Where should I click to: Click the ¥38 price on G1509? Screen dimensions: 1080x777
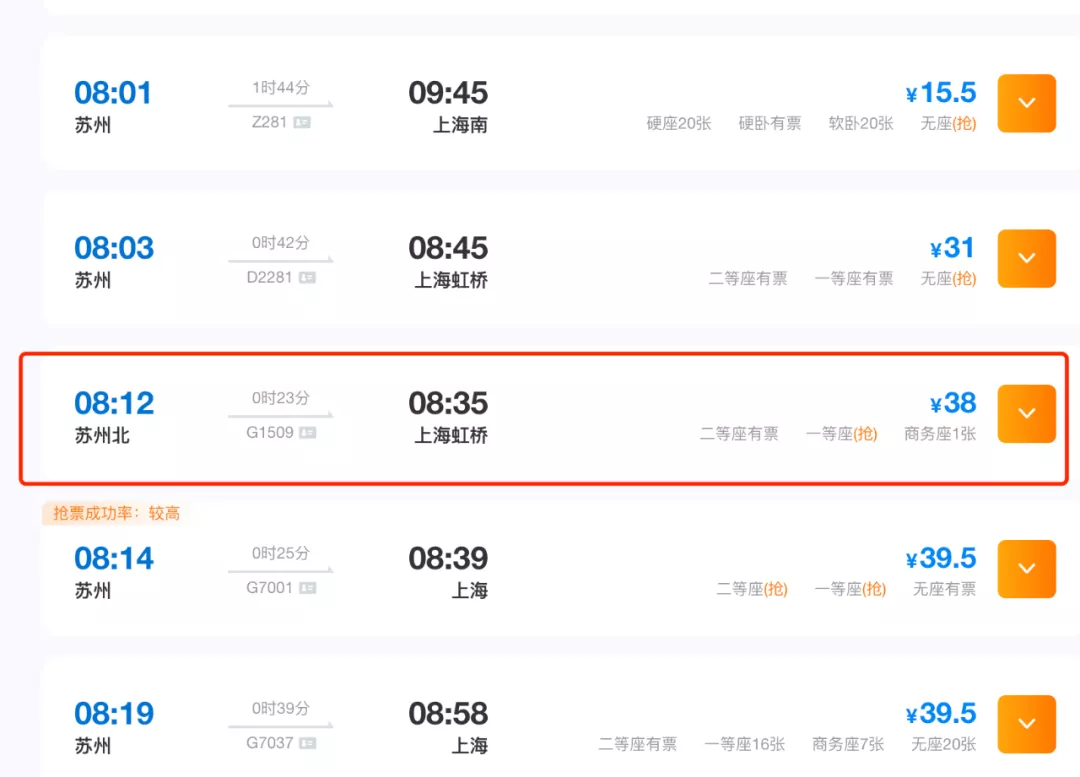tap(952, 403)
